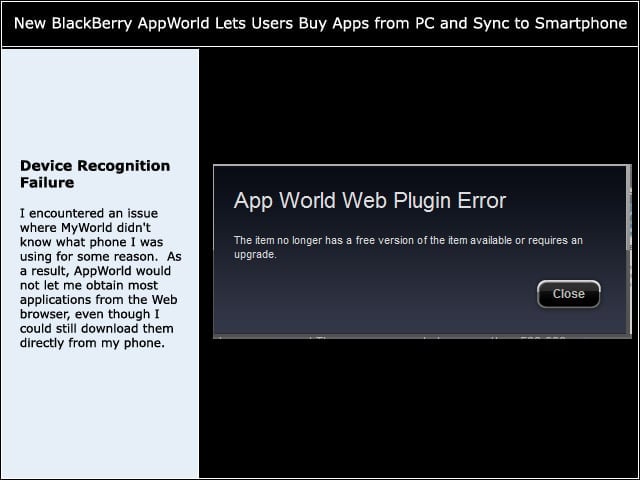The image size is (640, 480).
Task: Click the 'Device Recognition Failure' heading
Action: coord(95,174)
